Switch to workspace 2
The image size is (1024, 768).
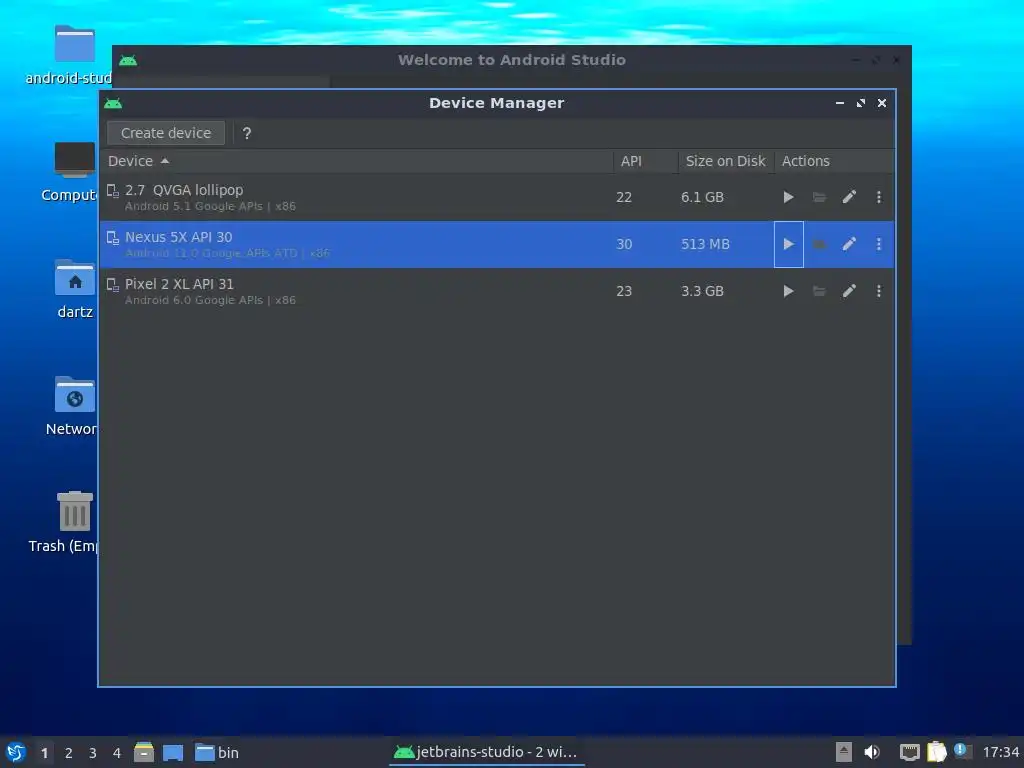[x=69, y=753]
